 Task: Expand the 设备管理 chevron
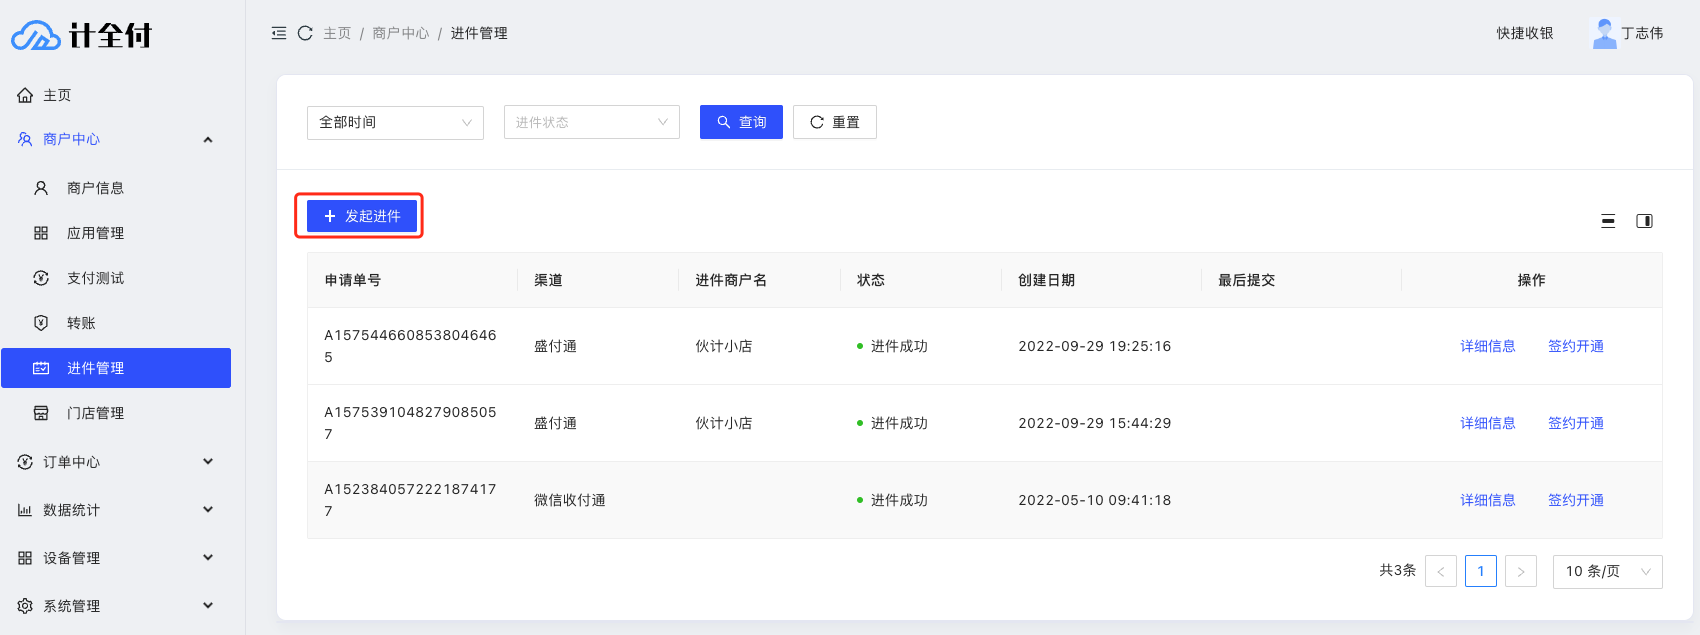tap(208, 558)
